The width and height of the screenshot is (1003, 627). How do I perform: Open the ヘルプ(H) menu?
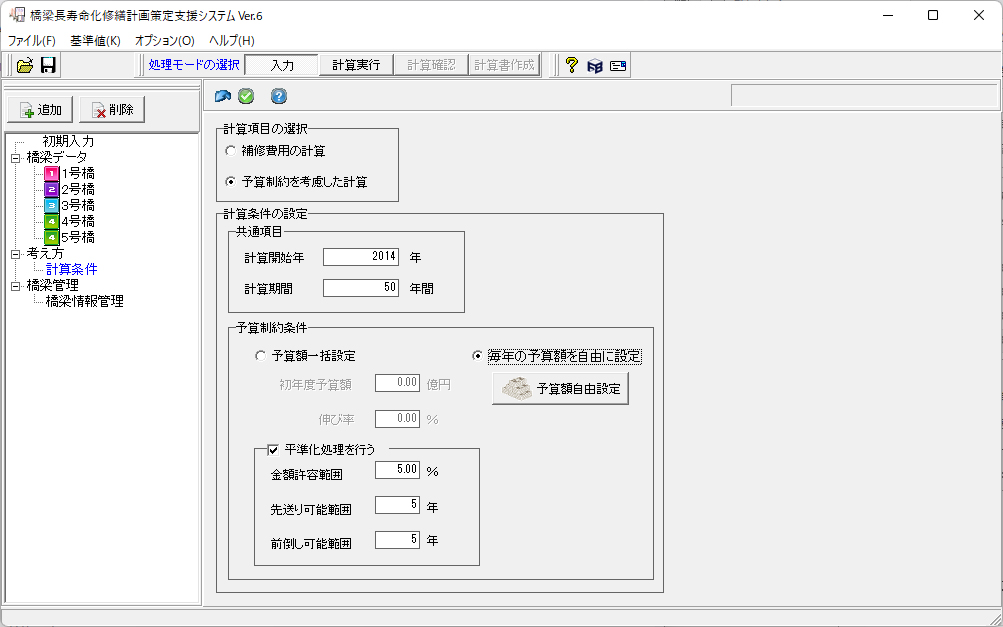click(x=232, y=41)
